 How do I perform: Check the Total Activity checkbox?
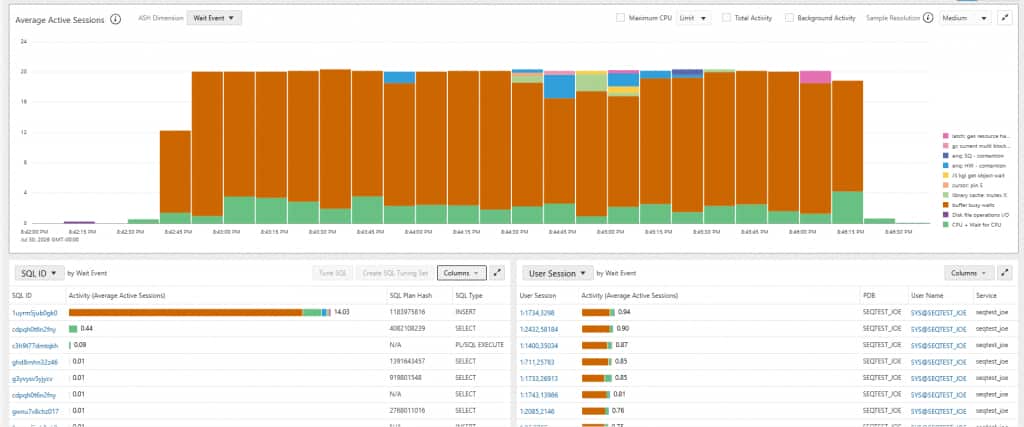pos(726,18)
